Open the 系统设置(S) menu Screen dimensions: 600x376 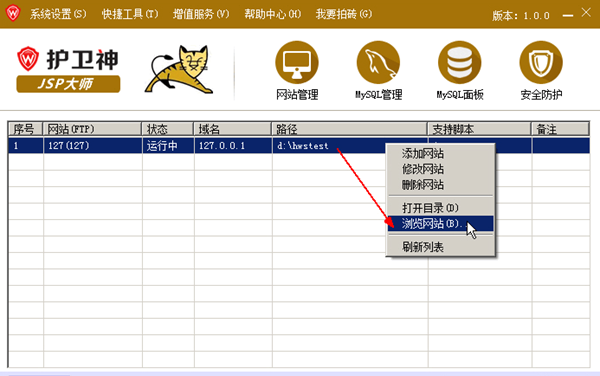pos(58,14)
